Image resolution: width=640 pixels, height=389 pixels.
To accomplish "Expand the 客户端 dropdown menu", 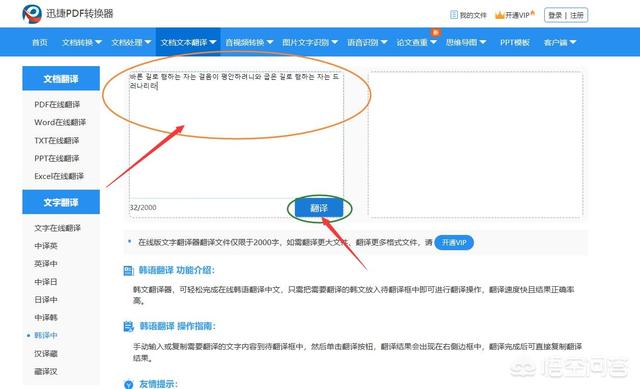I will coord(560,42).
